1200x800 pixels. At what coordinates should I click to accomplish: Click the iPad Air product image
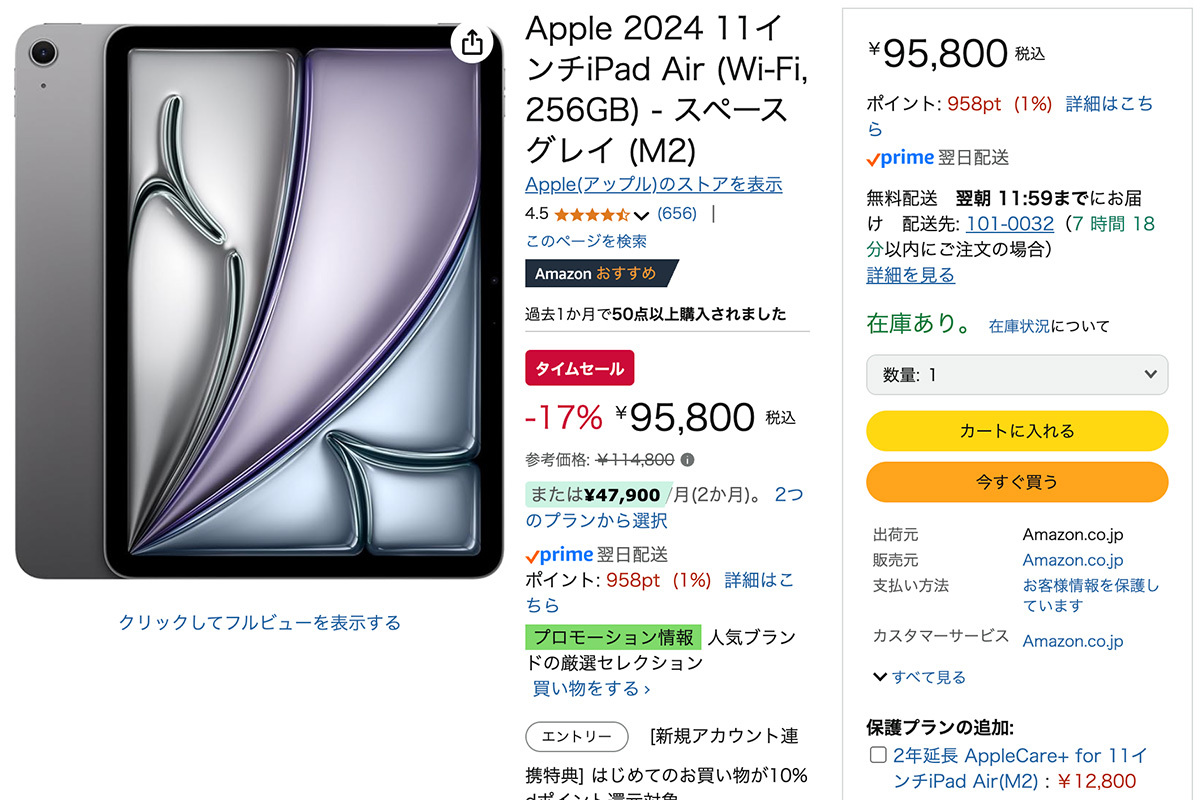260,302
